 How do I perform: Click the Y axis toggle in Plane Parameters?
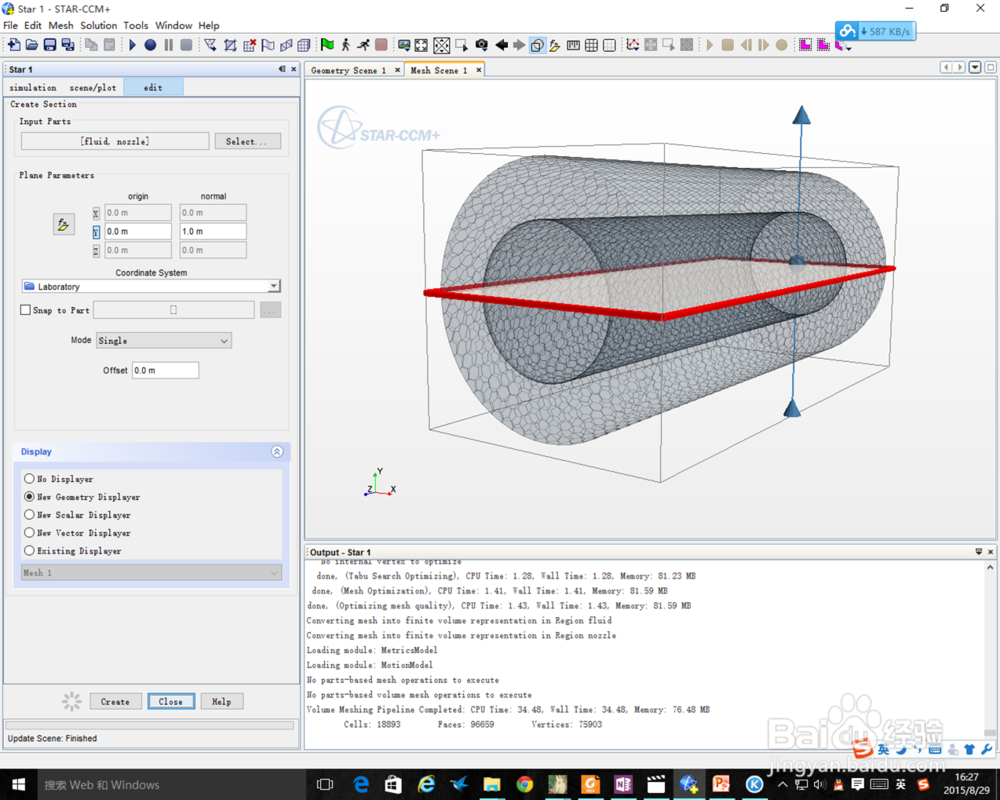[x=96, y=232]
